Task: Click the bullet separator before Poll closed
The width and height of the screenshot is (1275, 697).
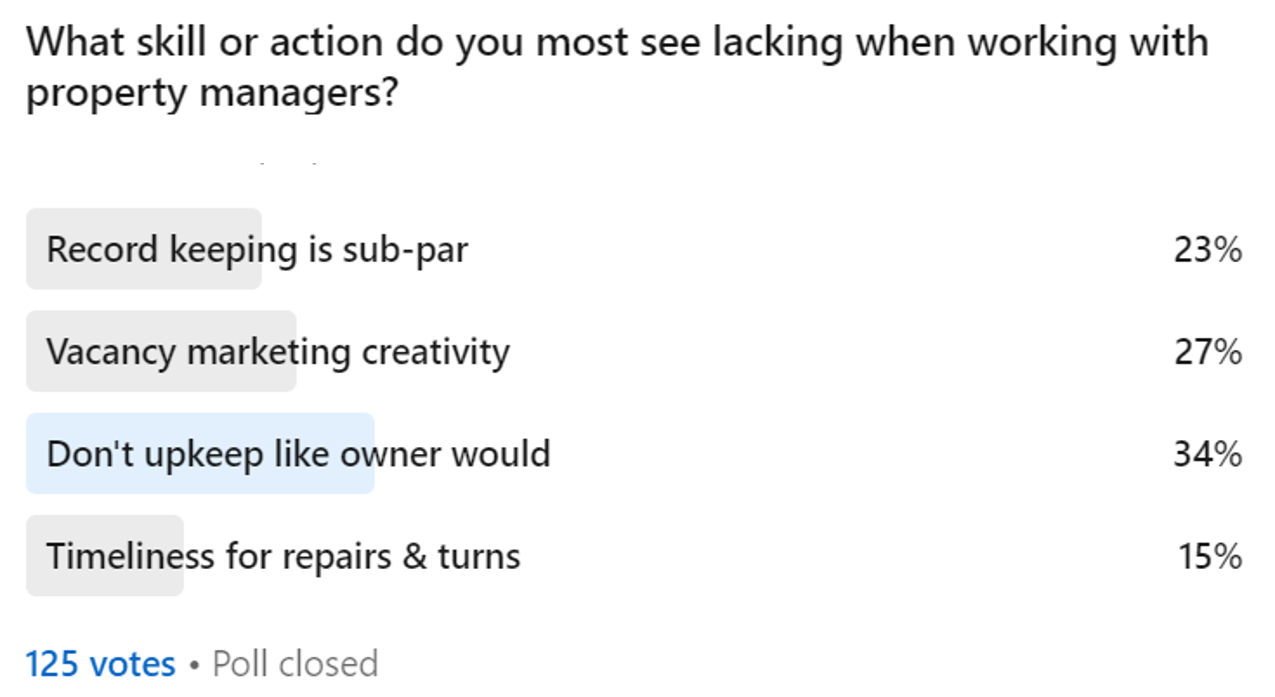Action: 195,665
